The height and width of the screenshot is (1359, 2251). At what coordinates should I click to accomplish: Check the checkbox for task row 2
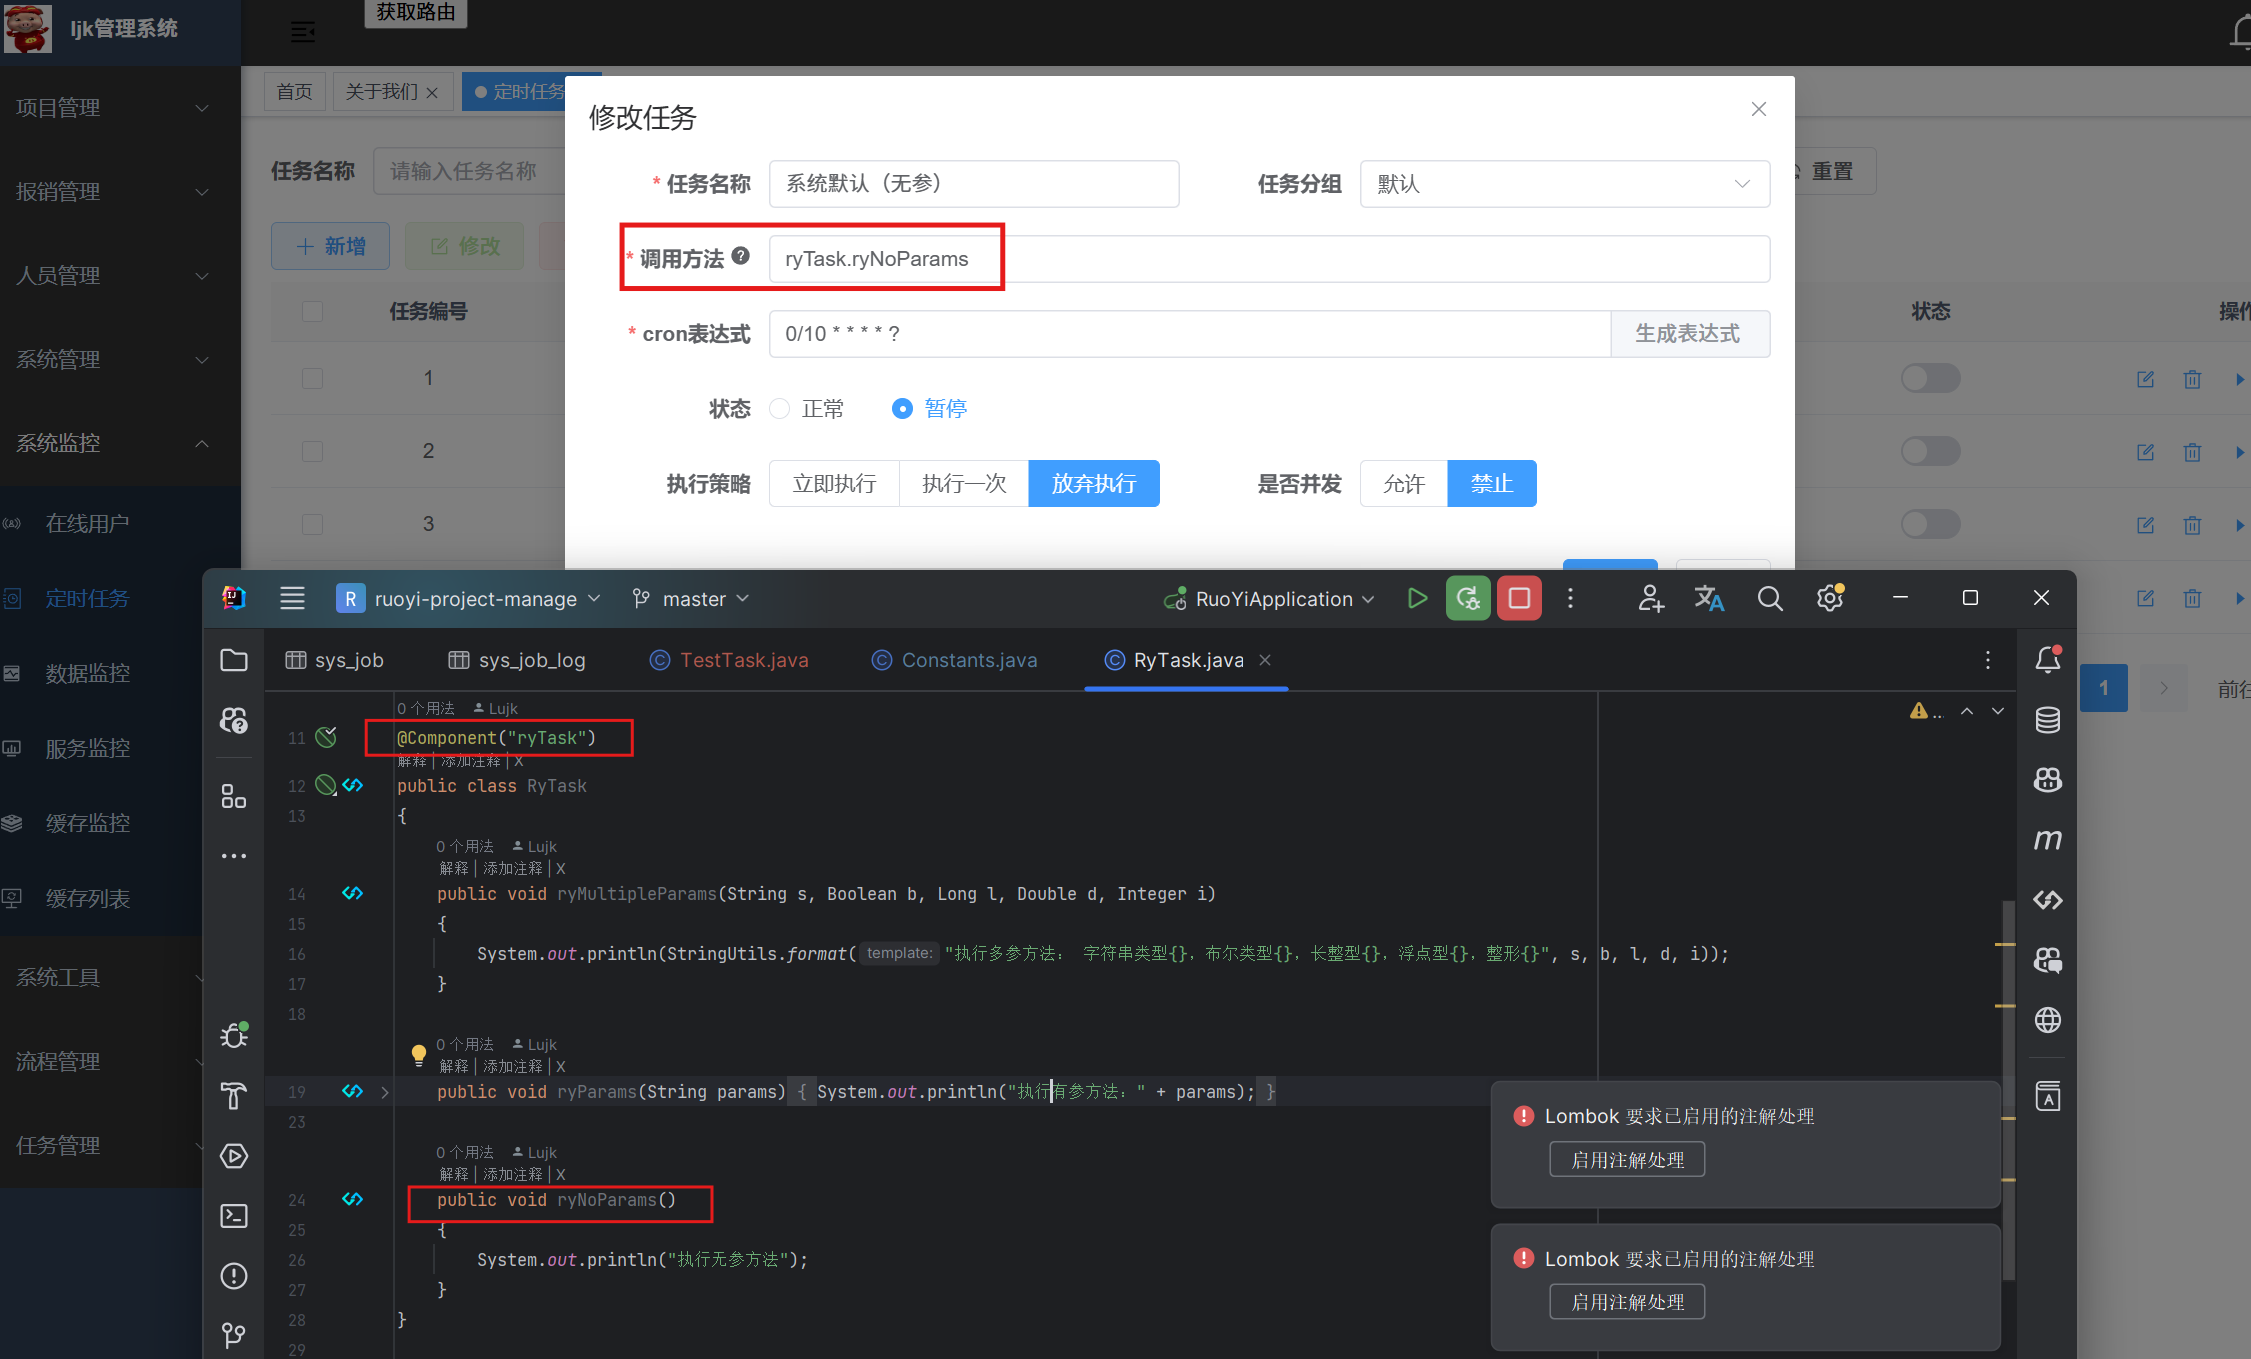click(x=312, y=451)
